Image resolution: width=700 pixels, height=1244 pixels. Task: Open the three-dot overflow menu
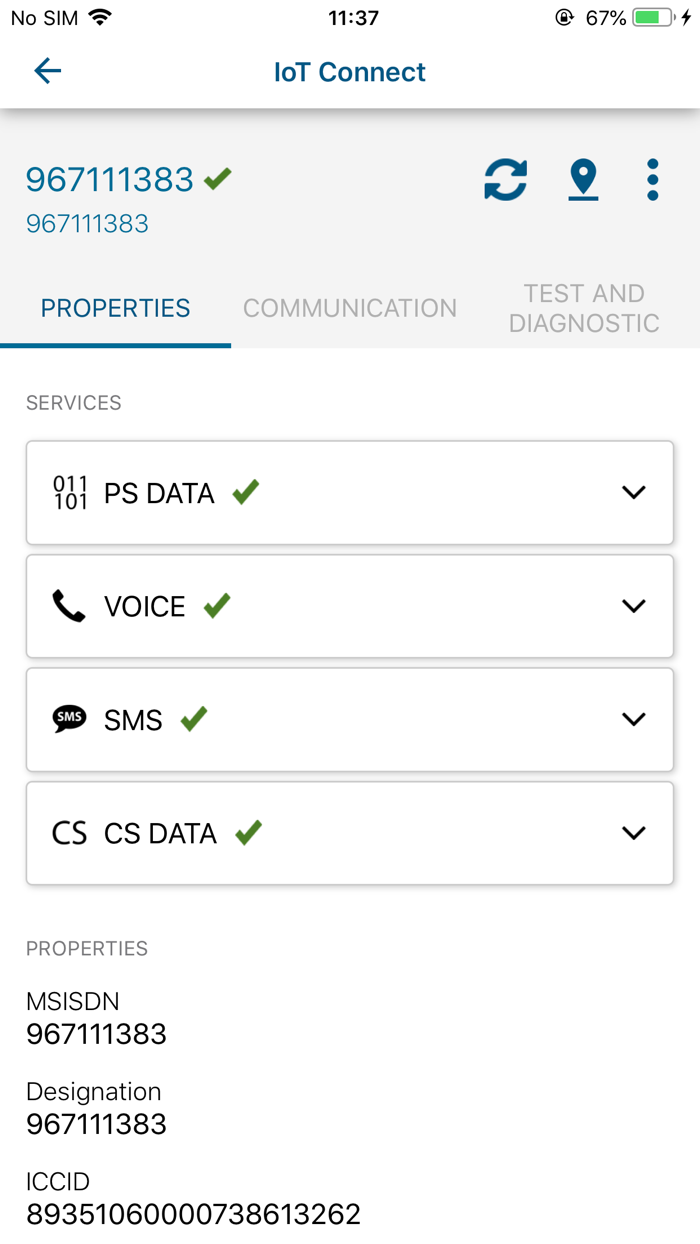[652, 180]
